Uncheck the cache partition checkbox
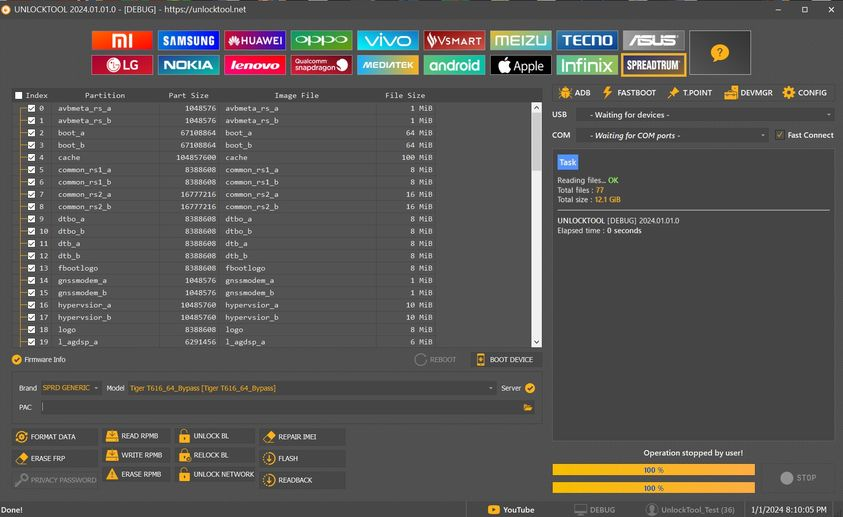Viewport: 843px width, 517px height. [32, 157]
